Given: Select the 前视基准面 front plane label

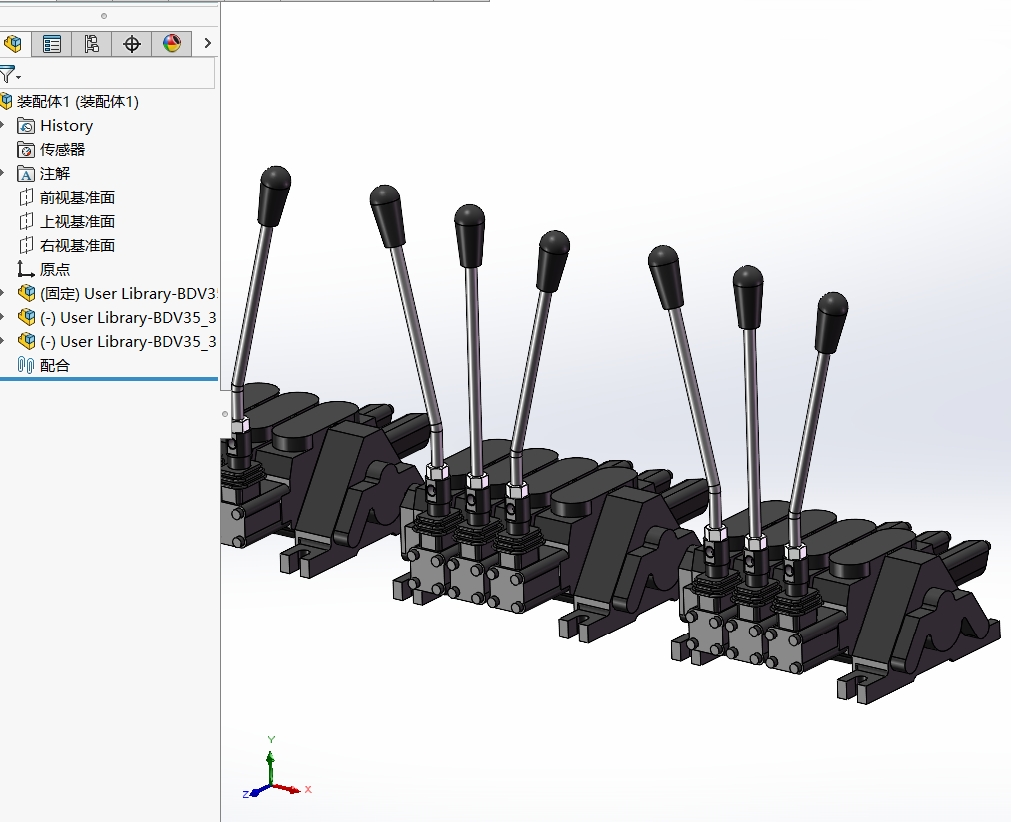Looking at the screenshot, I should pos(77,197).
